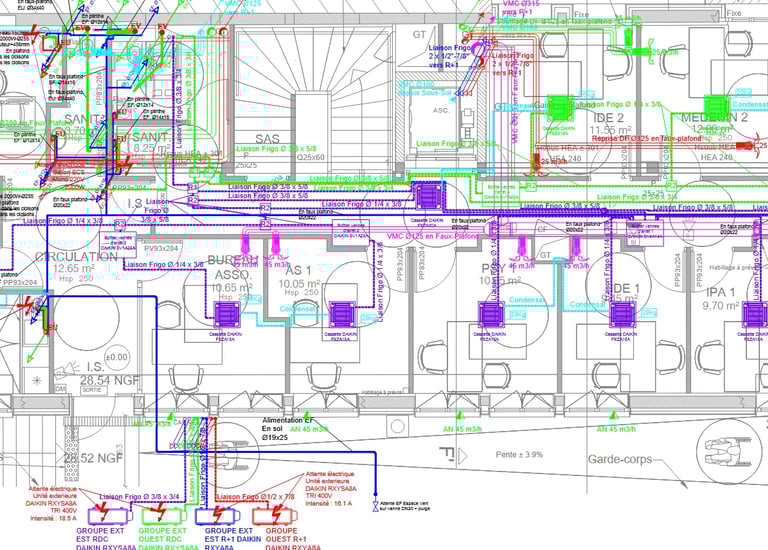Click the IPA 1 room label
Viewport: 768px width, 550px height.
pyautogui.click(x=720, y=292)
